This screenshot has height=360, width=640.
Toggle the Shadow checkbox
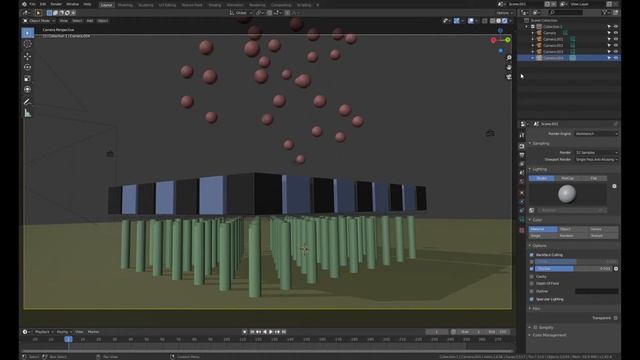coord(531,269)
